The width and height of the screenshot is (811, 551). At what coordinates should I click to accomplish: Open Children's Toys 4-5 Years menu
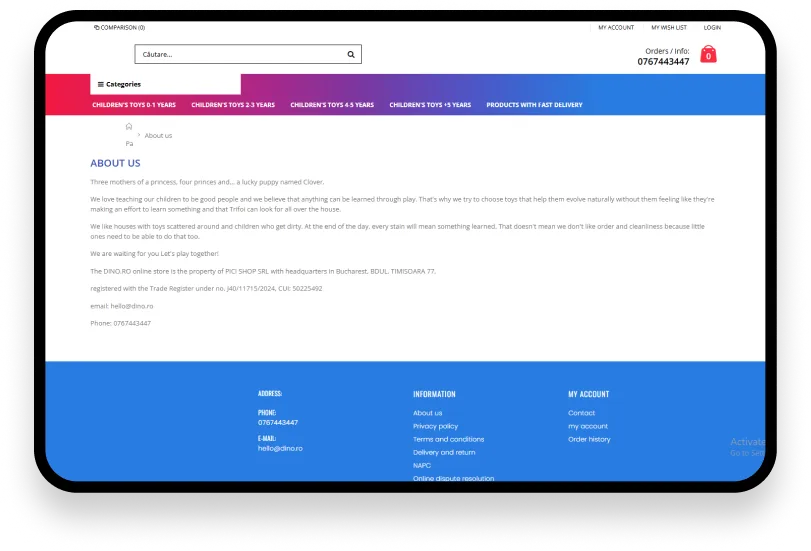coord(332,105)
